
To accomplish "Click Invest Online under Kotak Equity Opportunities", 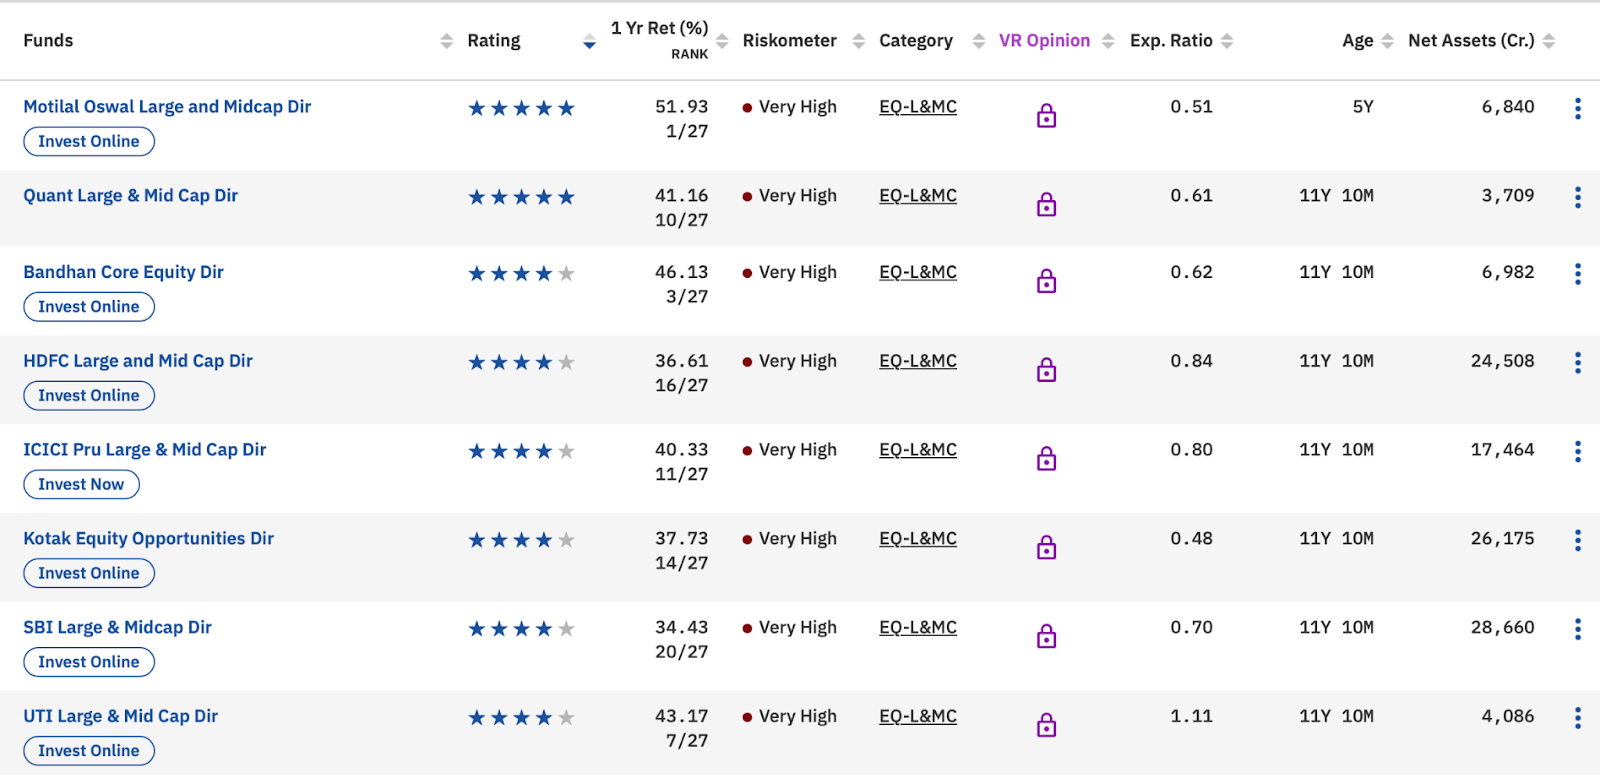I will [89, 573].
